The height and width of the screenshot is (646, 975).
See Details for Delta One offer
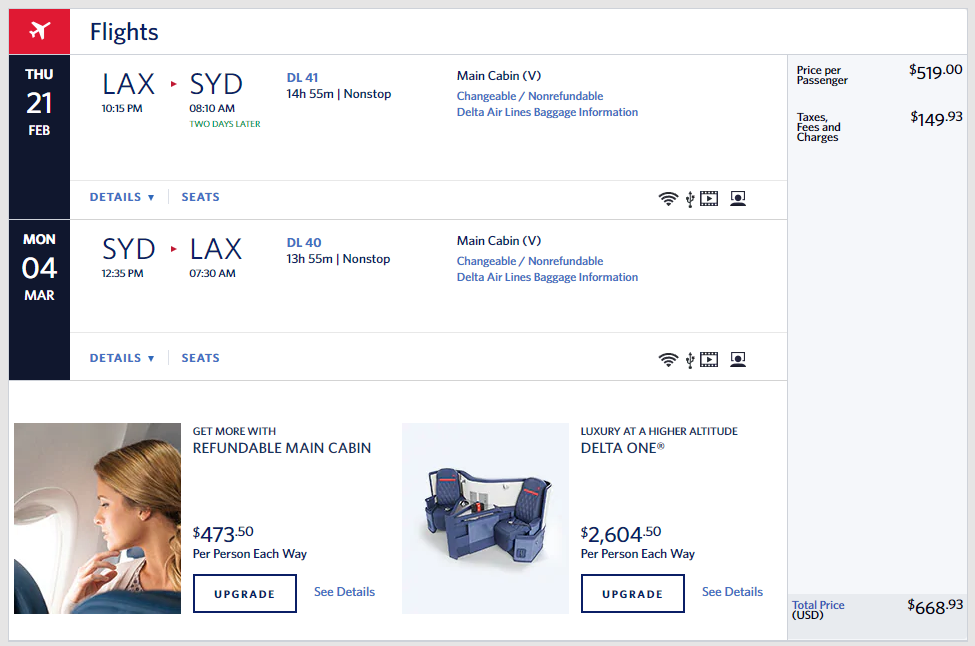coord(732,592)
